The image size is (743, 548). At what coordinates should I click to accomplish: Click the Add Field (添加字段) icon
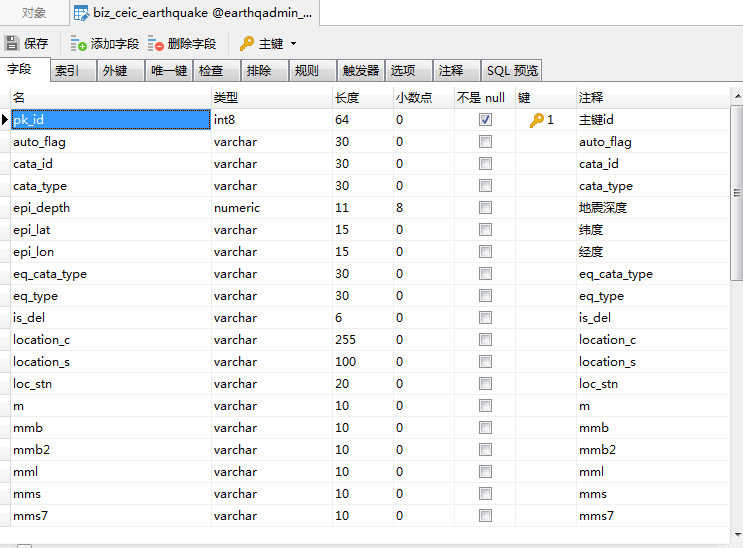[x=78, y=43]
